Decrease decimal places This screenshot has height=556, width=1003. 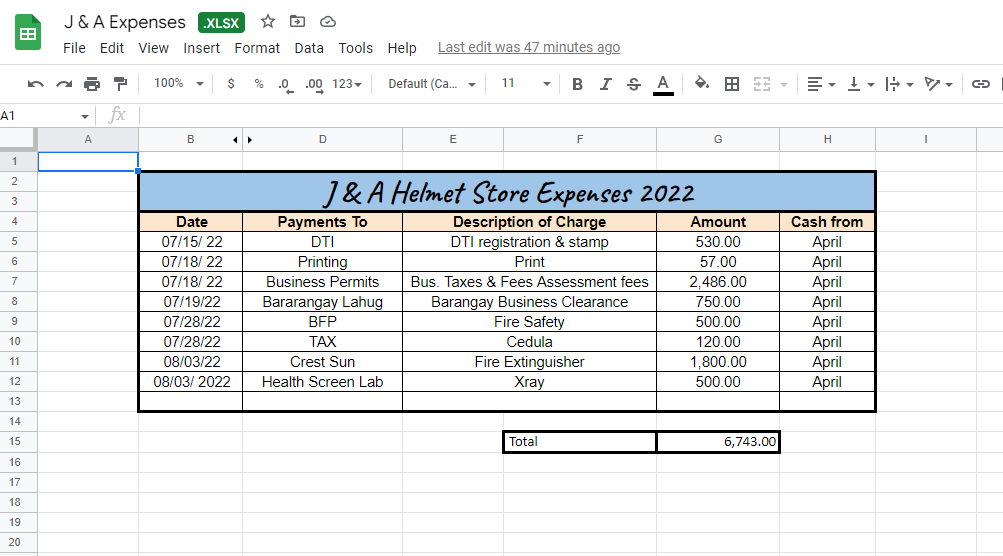(x=285, y=84)
